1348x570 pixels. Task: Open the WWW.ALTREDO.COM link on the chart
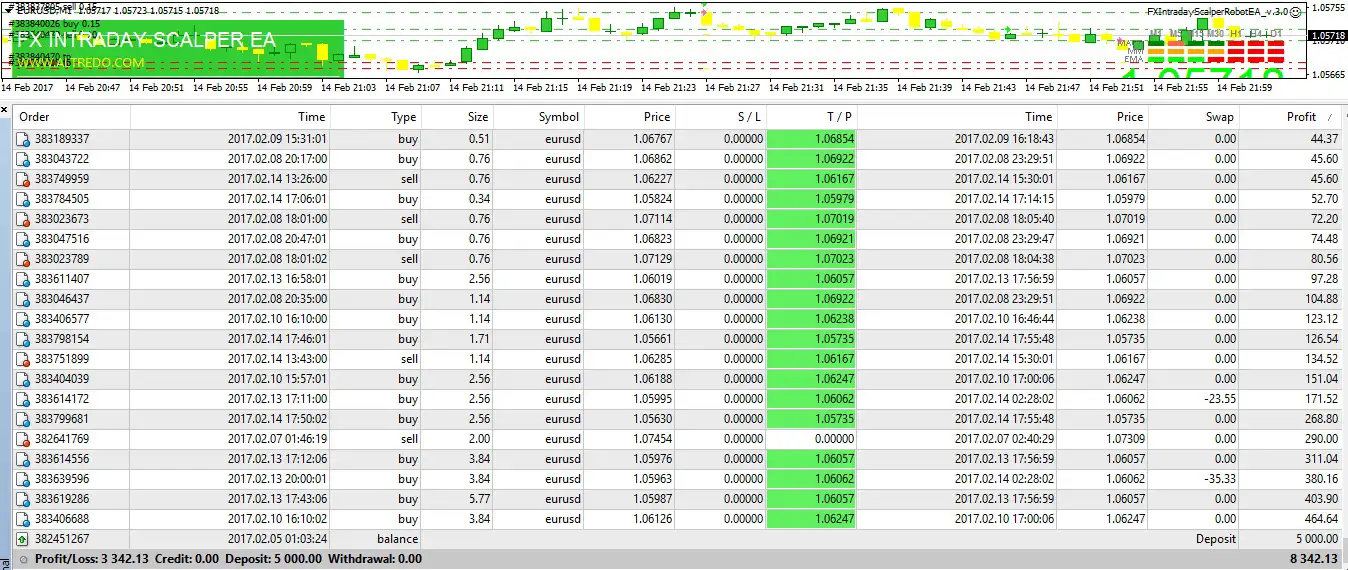point(81,63)
